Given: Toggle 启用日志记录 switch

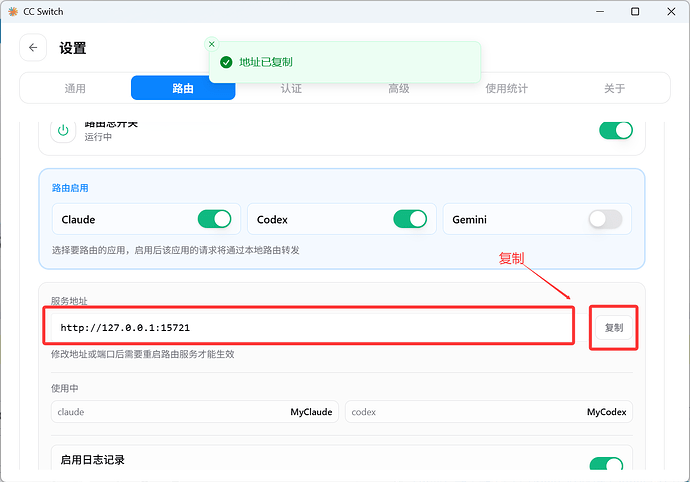Looking at the screenshot, I should point(606,464).
